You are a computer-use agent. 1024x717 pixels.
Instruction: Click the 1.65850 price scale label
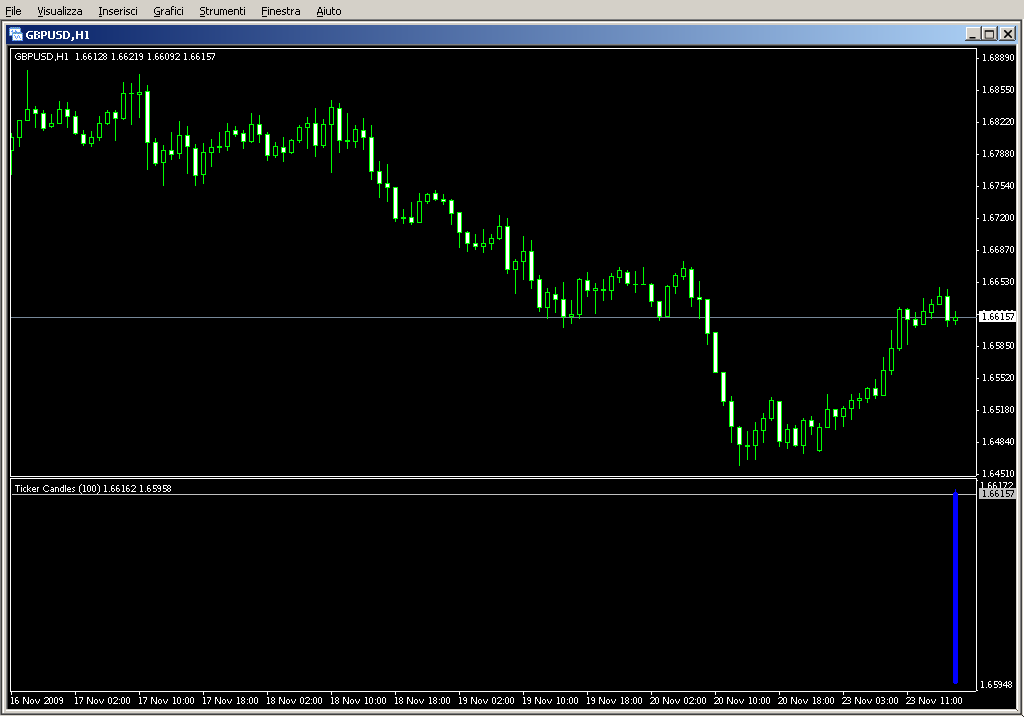[998, 345]
